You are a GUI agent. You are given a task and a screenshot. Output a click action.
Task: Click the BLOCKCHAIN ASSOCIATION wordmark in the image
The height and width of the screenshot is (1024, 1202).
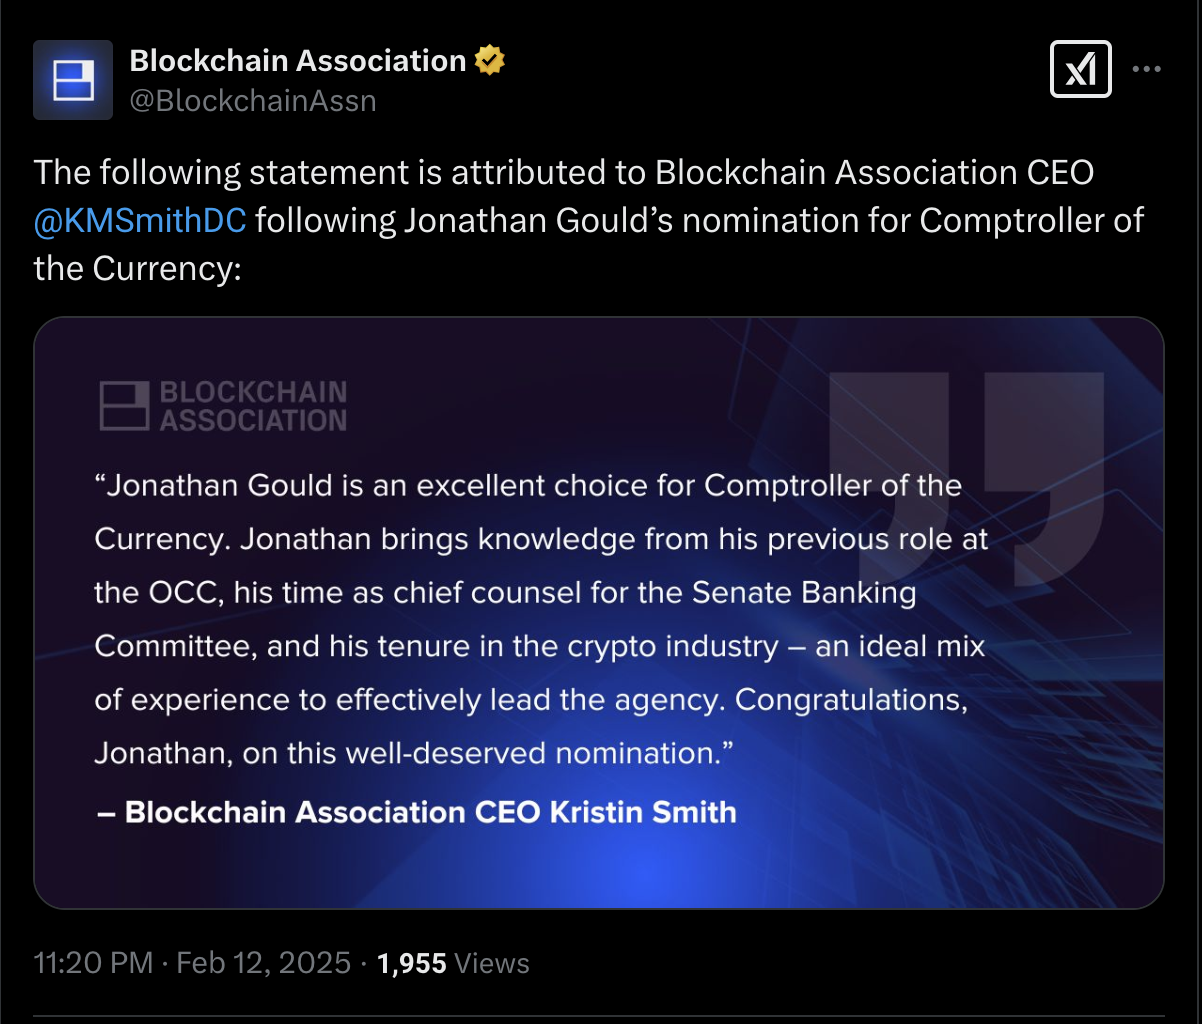click(x=253, y=405)
